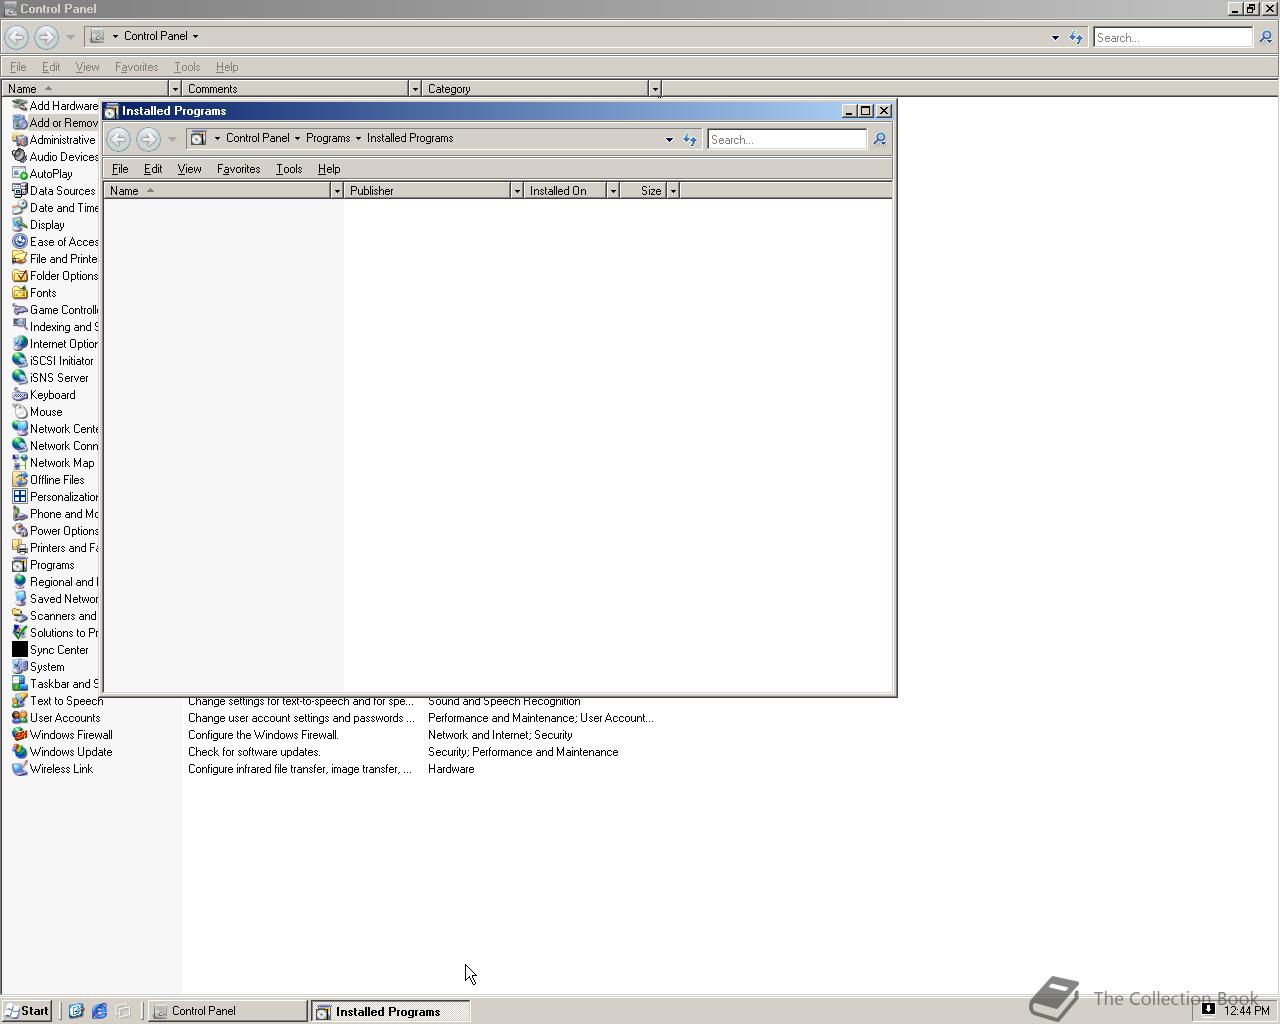Viewport: 1280px width, 1024px height.
Task: Click the Start button on the taskbar
Action: (x=27, y=1011)
